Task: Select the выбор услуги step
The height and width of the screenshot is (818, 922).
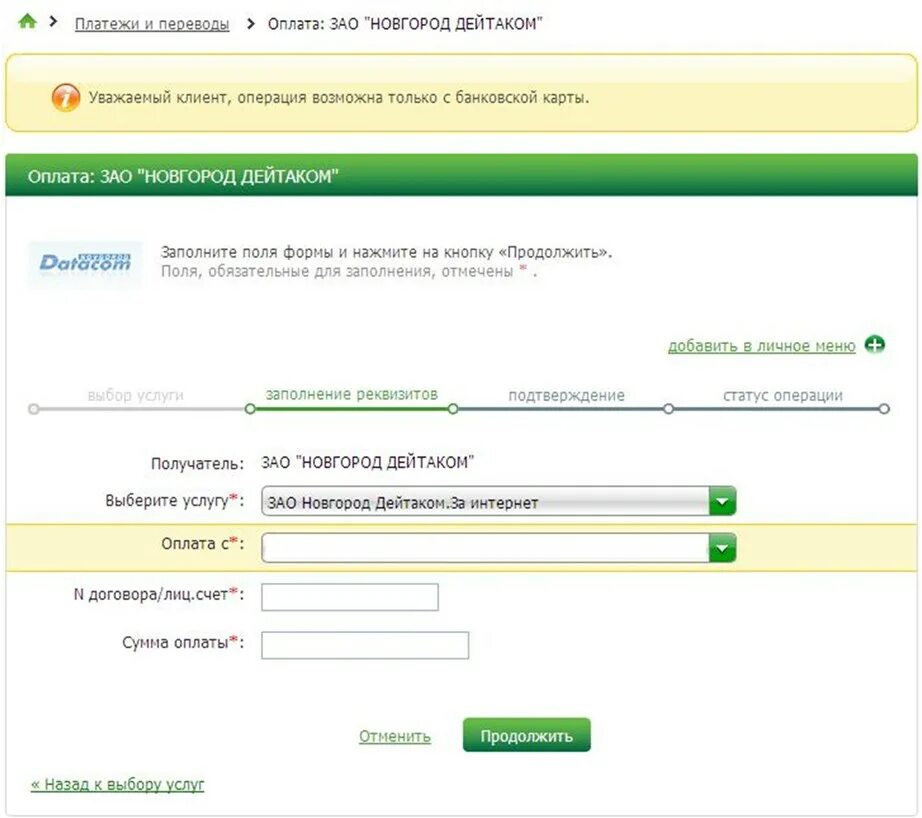Action: [135, 395]
